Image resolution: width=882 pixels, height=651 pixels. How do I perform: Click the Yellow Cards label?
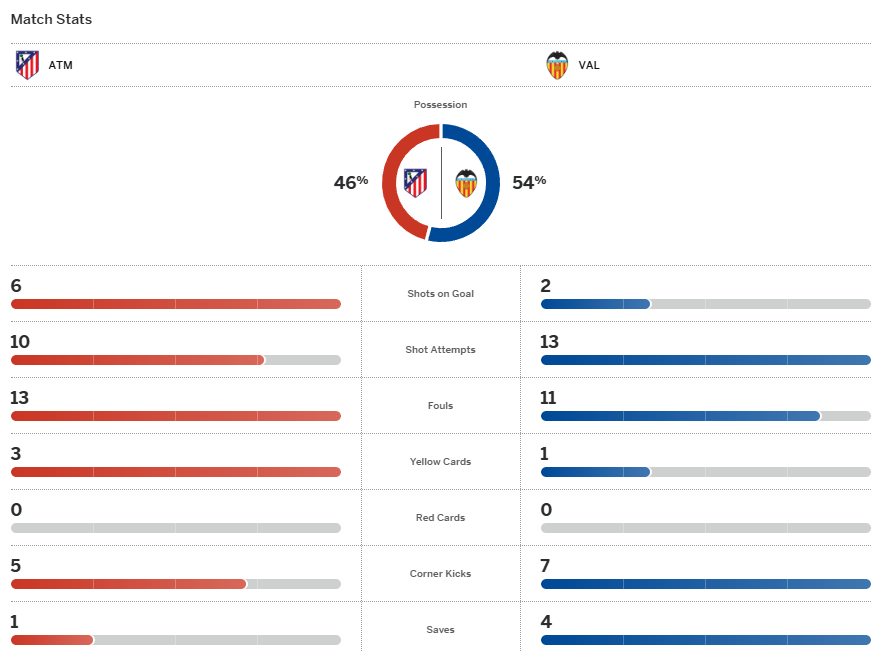pyautogui.click(x=440, y=462)
